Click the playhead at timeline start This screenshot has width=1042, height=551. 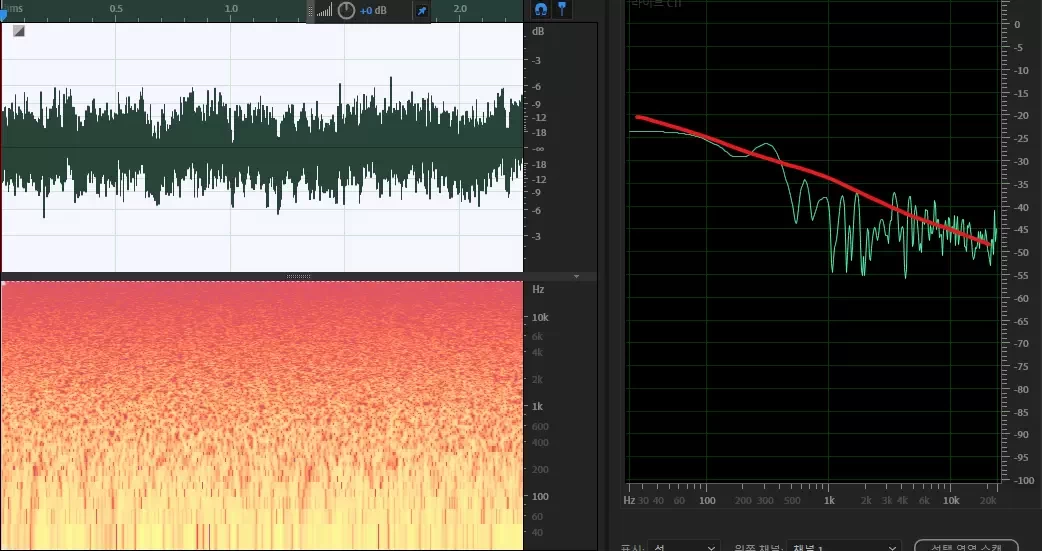click(3, 12)
